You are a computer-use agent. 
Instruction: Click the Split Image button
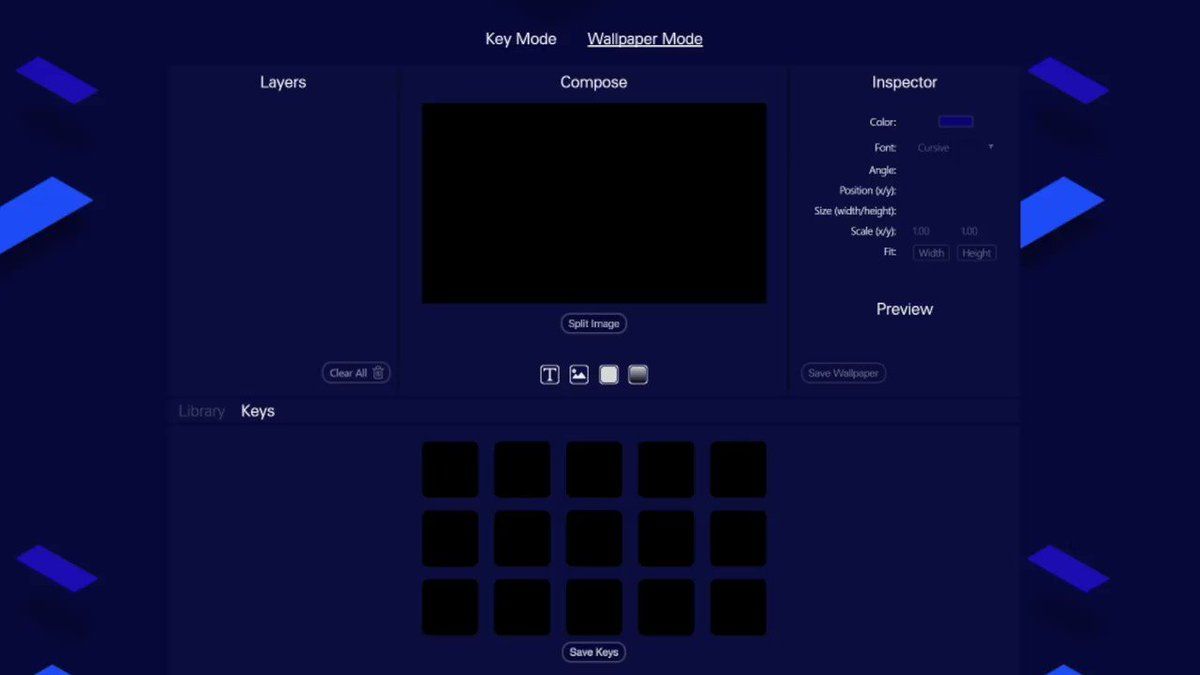594,324
